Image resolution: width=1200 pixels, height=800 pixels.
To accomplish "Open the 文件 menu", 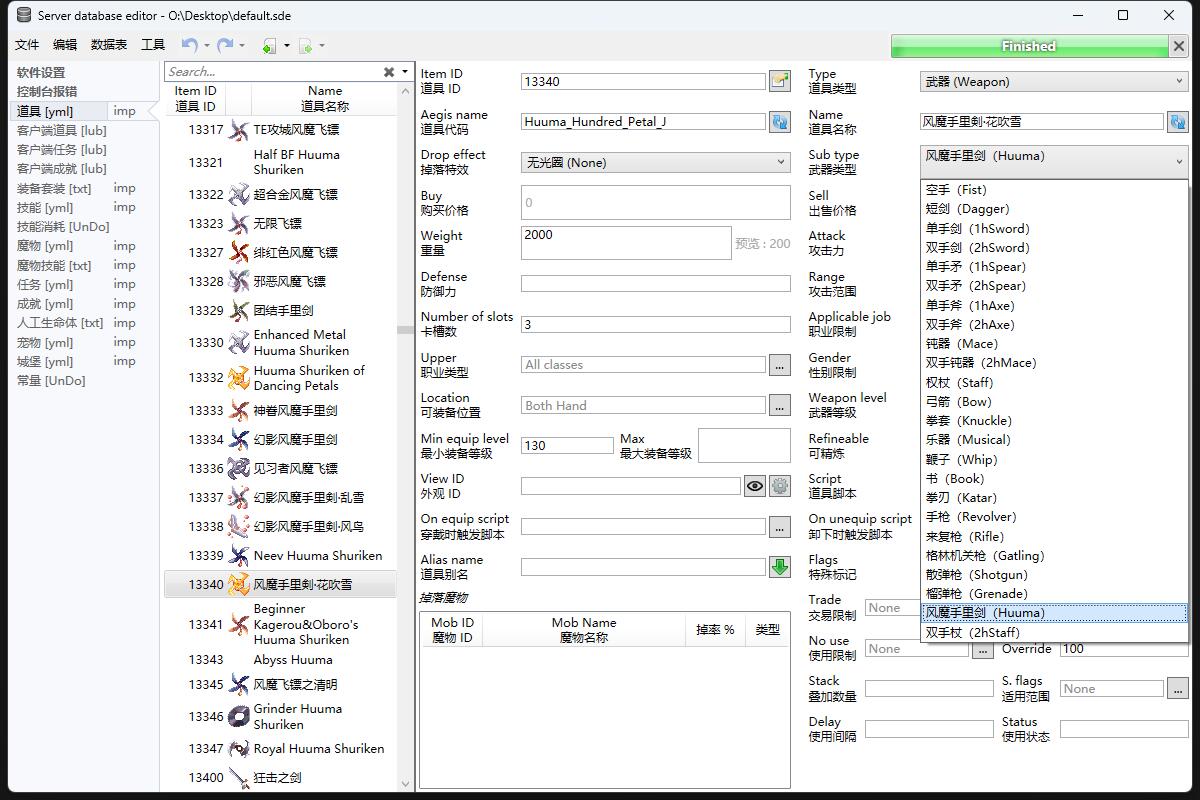I will (27, 45).
